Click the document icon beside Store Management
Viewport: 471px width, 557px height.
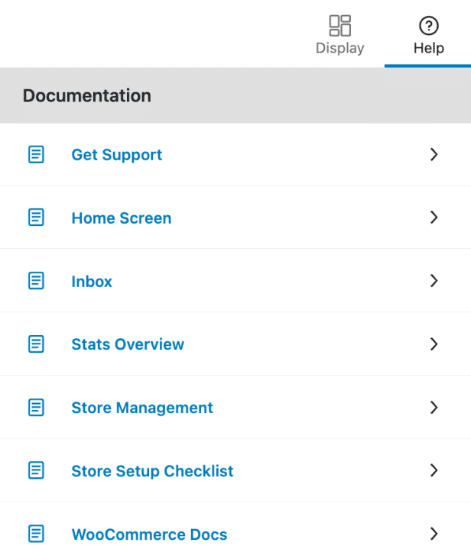36,407
